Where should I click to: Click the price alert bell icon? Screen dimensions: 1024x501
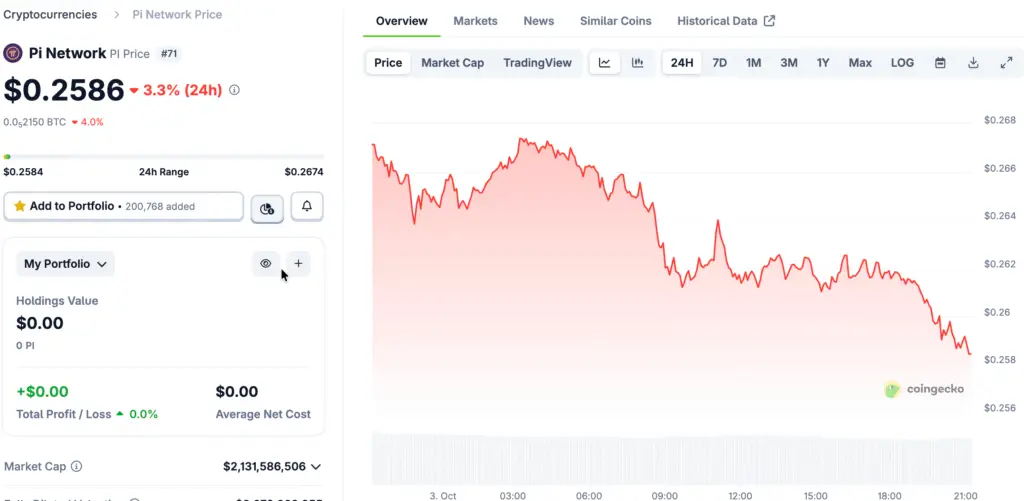307,207
